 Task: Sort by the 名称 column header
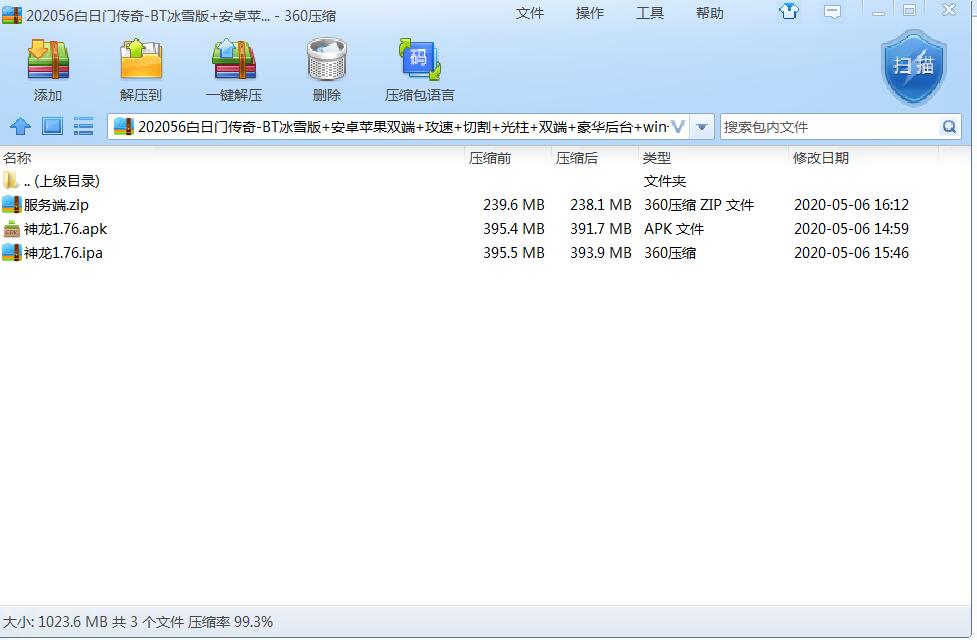[x=17, y=158]
